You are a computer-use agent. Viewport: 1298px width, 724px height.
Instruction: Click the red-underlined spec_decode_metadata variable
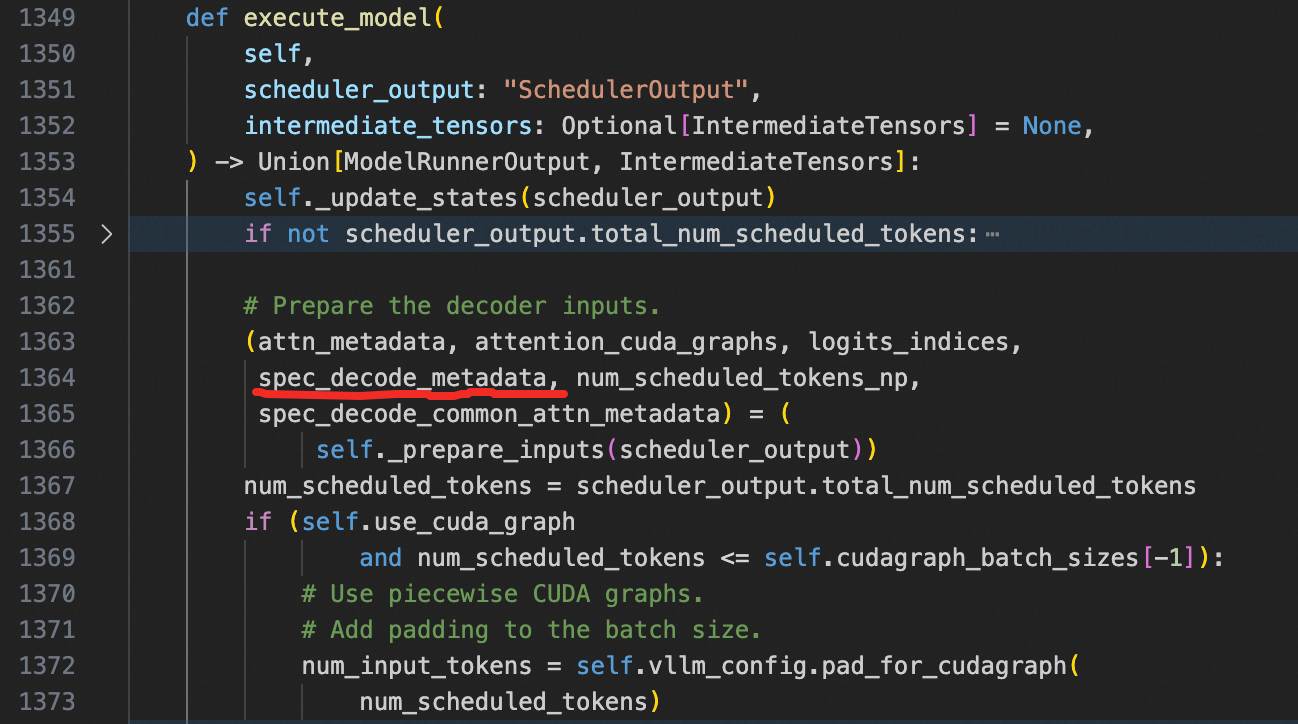402,378
